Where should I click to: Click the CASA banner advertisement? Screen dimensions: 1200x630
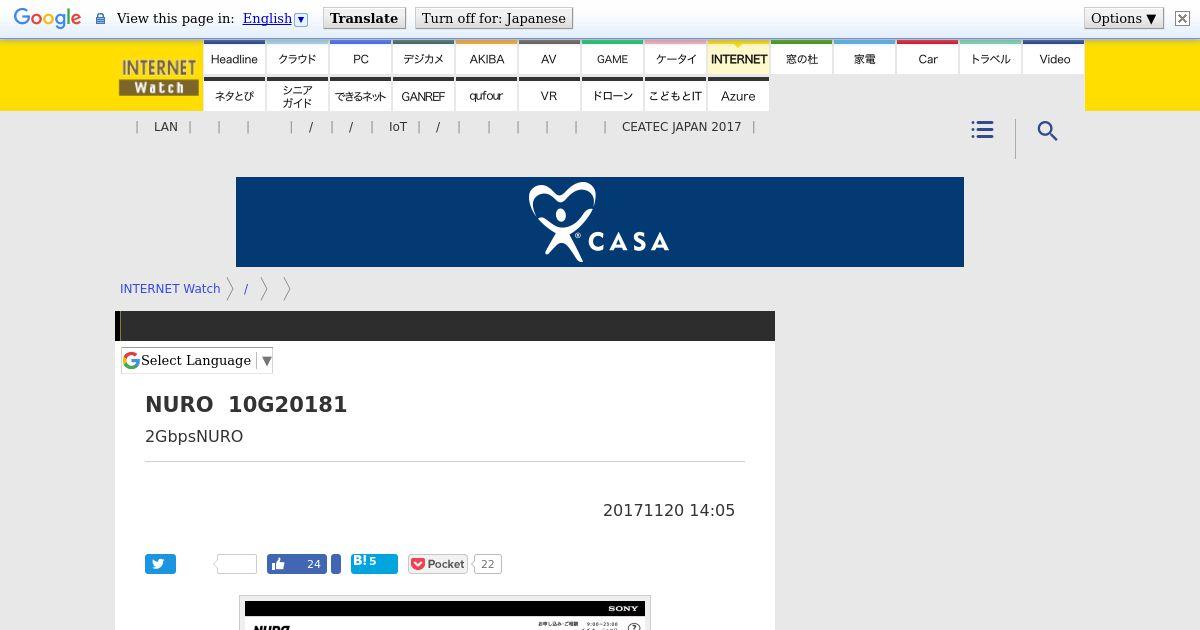coord(600,222)
